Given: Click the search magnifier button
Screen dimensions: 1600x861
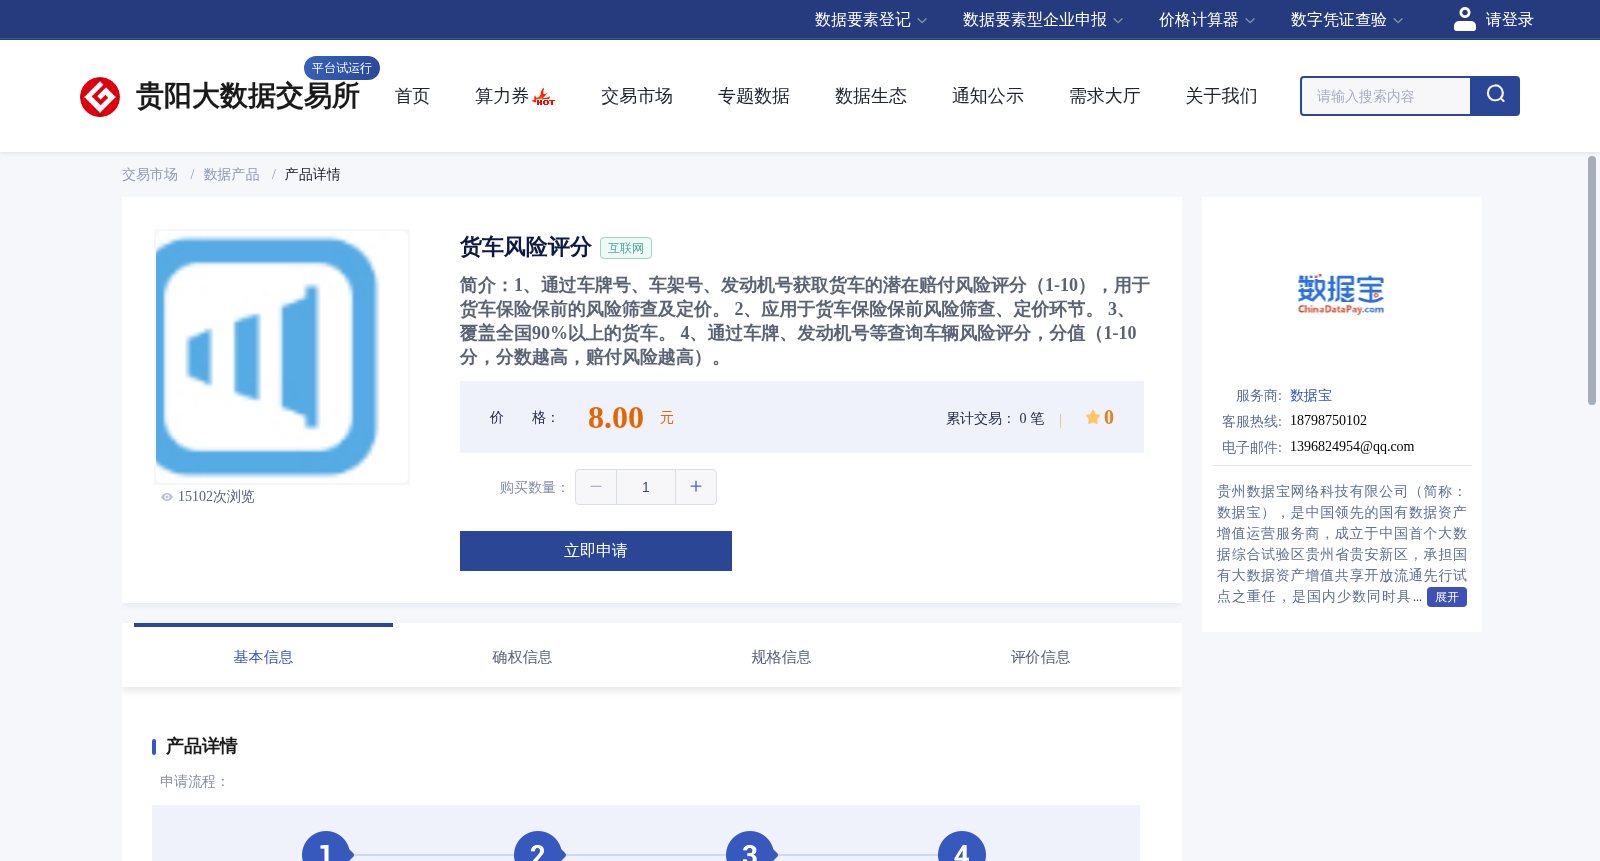Looking at the screenshot, I should tap(1495, 96).
